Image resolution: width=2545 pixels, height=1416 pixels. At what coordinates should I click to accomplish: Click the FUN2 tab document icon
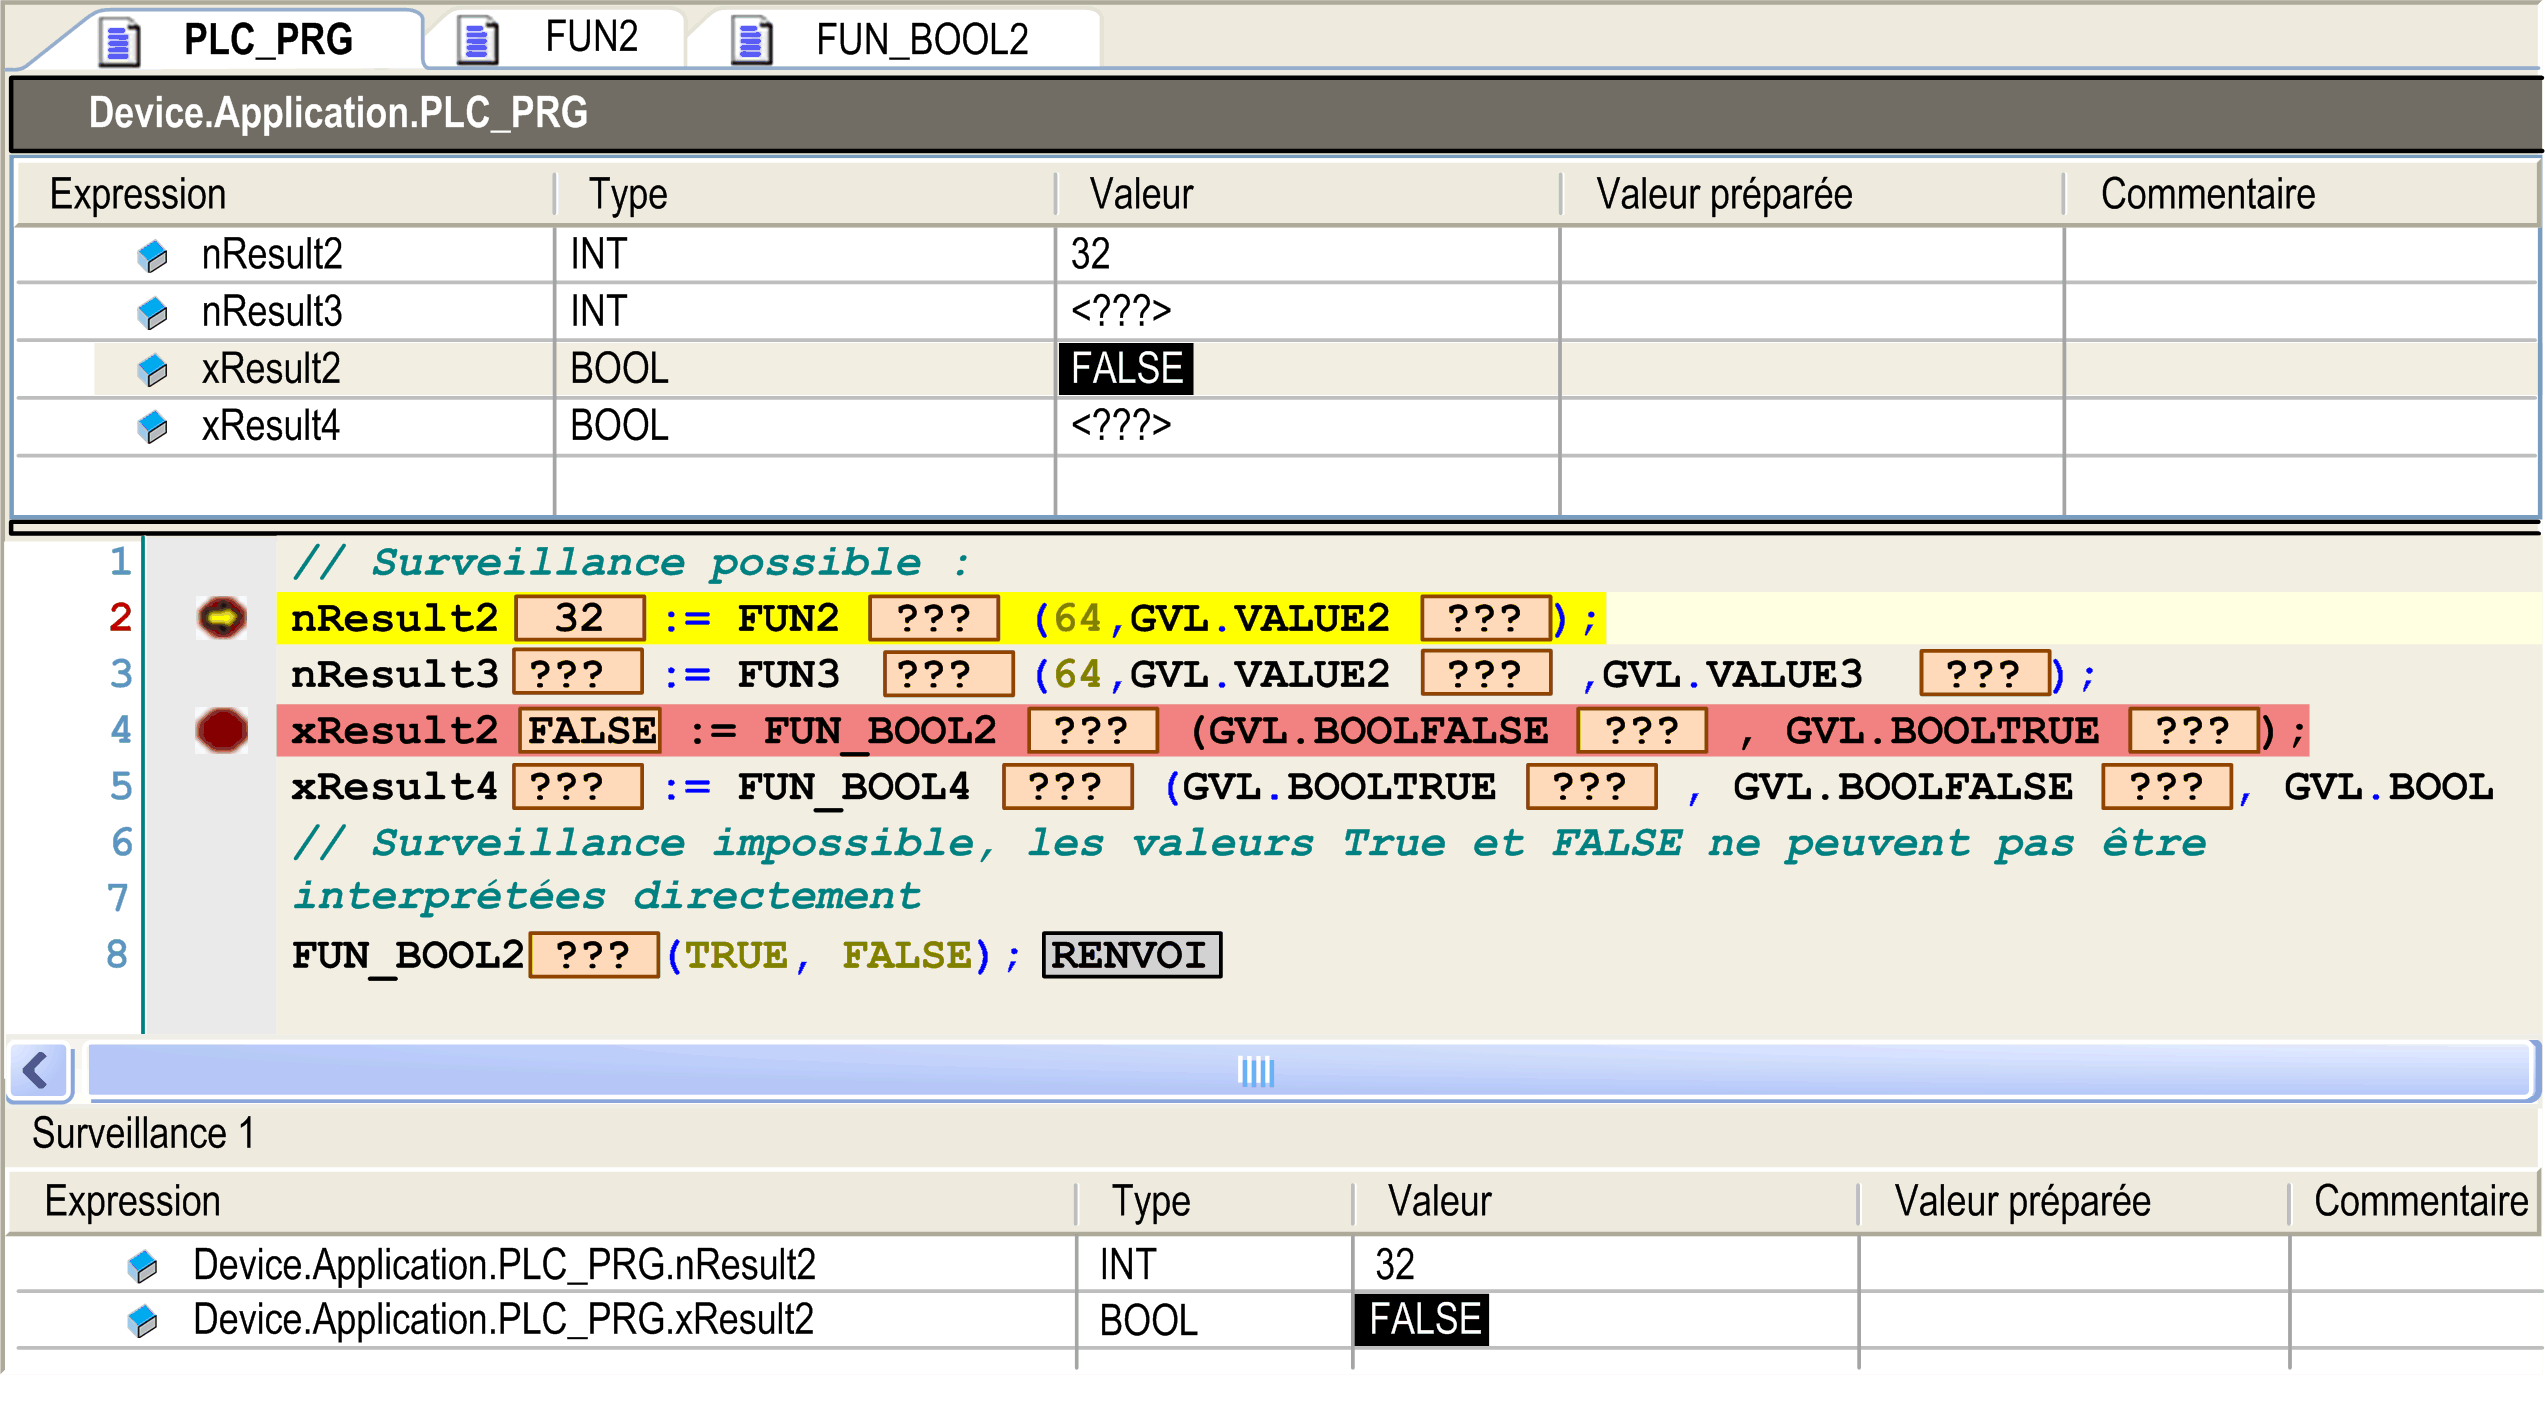[477, 41]
